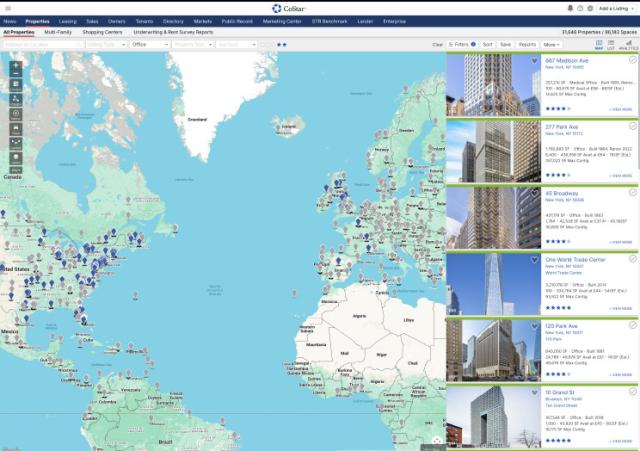
Task: Set the star rating filter
Action: 274,44
